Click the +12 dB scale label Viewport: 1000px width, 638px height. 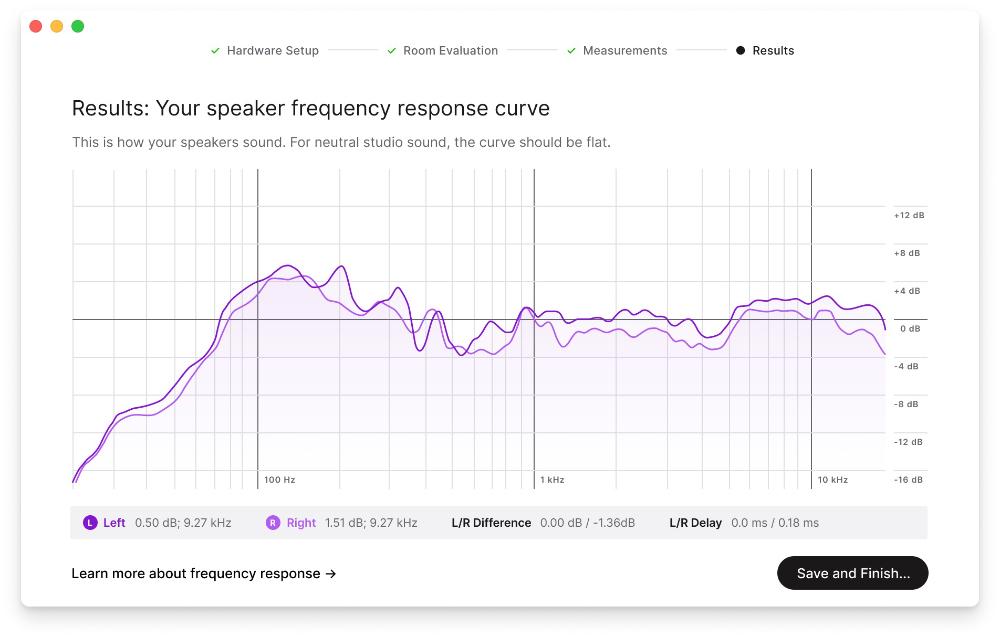pyautogui.click(x=908, y=215)
